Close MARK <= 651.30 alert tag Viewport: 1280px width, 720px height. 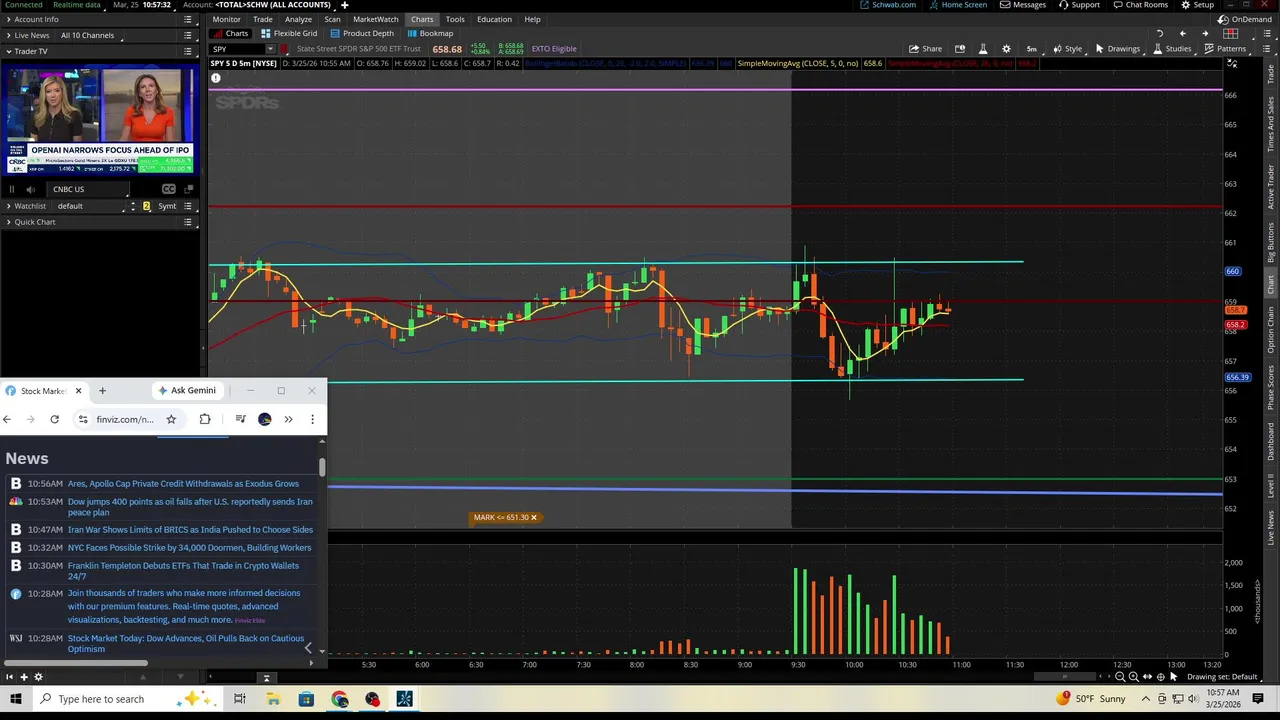533,517
